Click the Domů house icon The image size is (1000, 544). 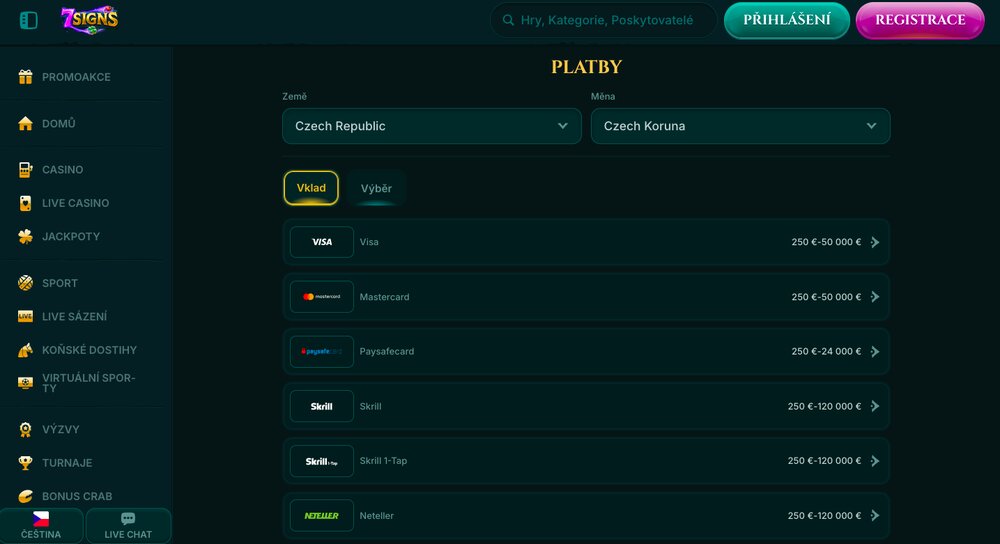pos(26,124)
